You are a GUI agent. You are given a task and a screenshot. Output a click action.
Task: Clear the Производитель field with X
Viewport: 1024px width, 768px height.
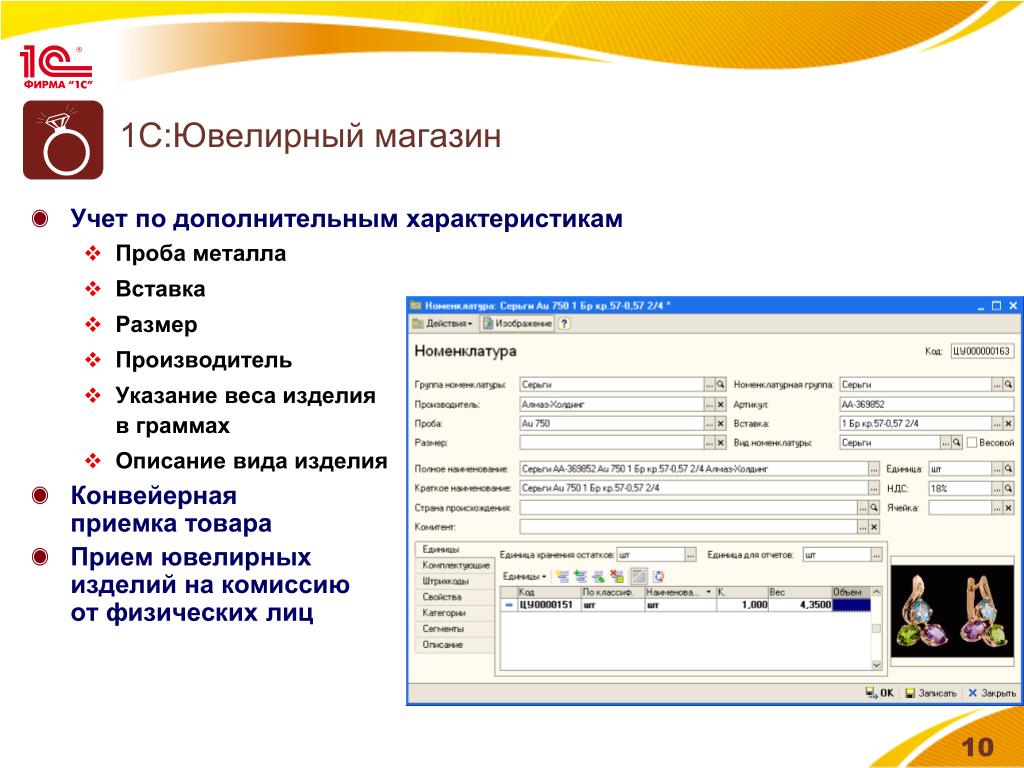720,404
